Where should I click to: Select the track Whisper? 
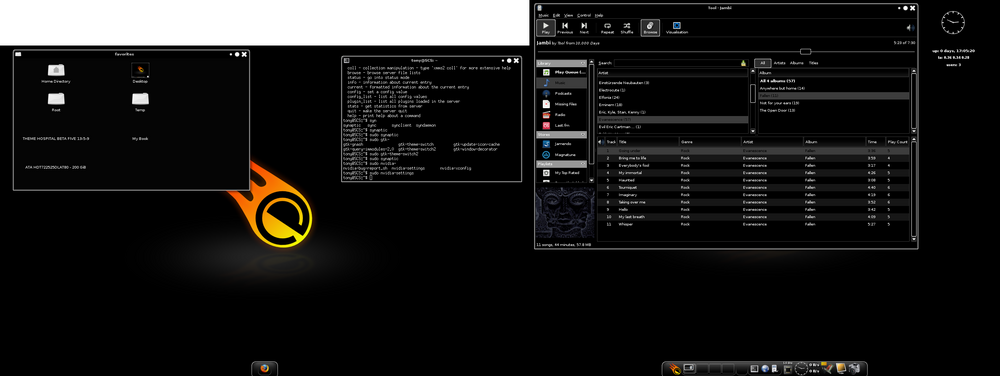[754, 224]
